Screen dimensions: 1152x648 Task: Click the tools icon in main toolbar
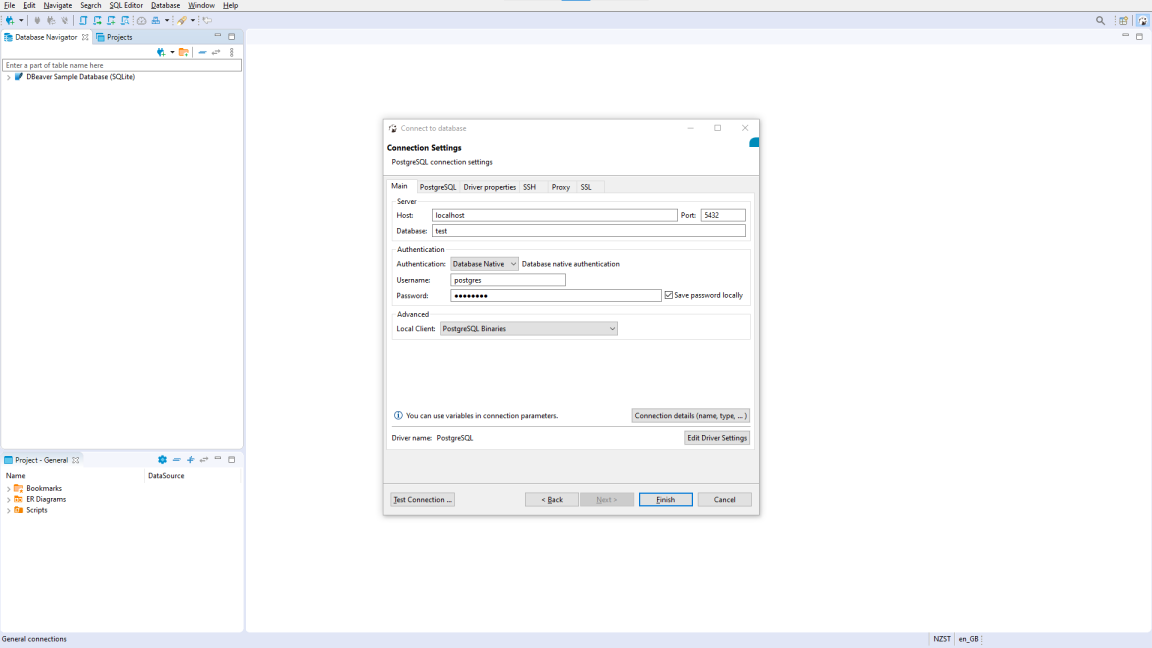(181, 21)
